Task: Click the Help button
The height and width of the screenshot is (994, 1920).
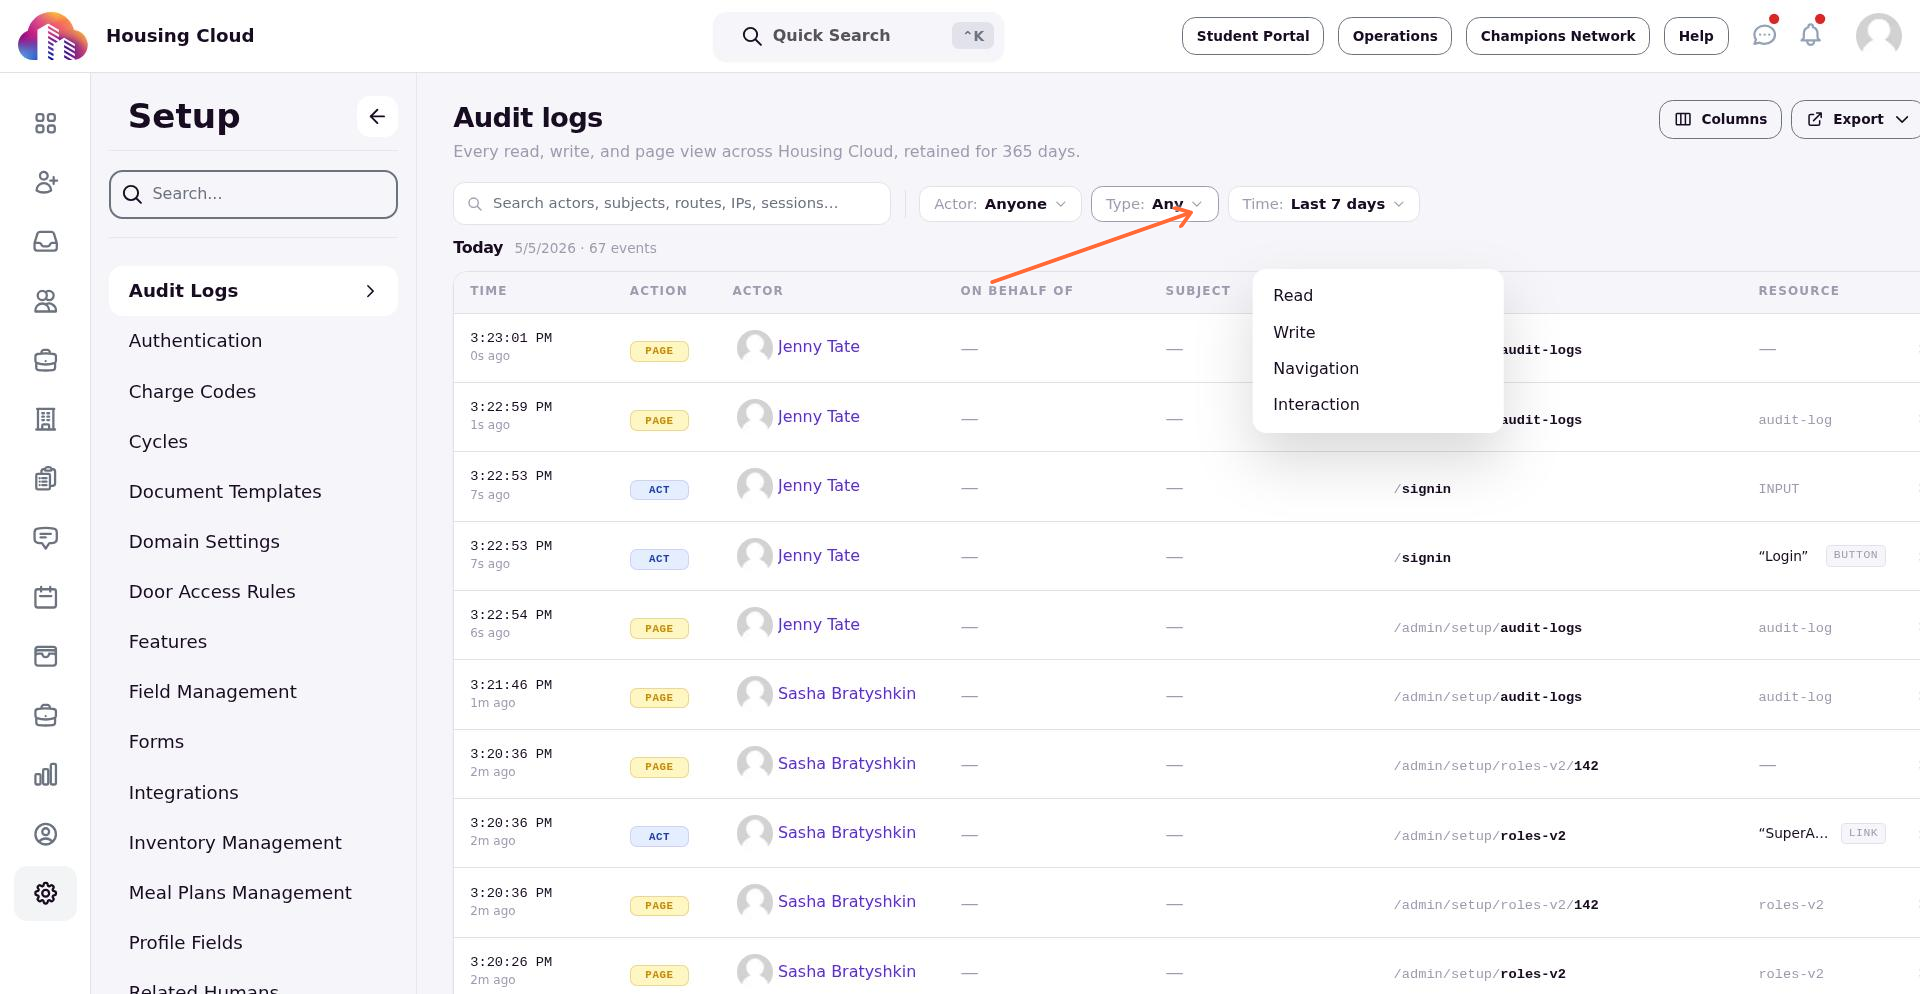Action: (x=1696, y=36)
